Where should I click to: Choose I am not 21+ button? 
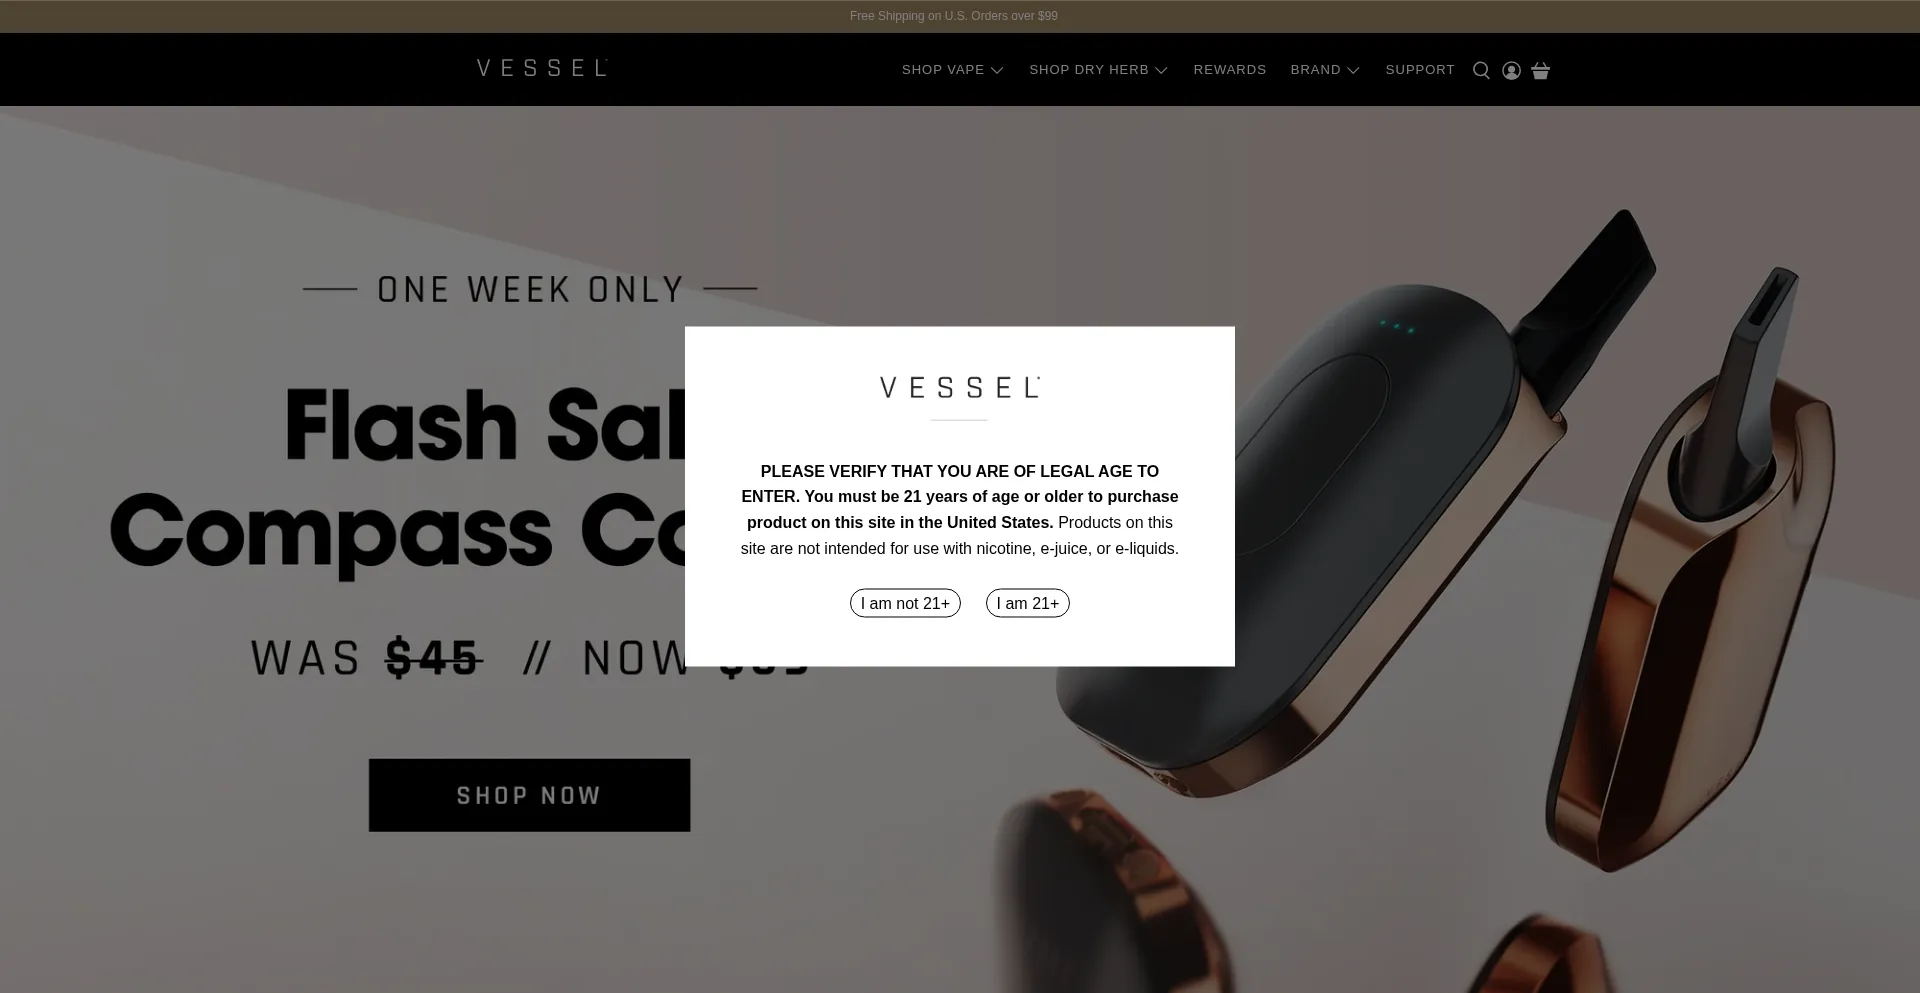coord(905,603)
